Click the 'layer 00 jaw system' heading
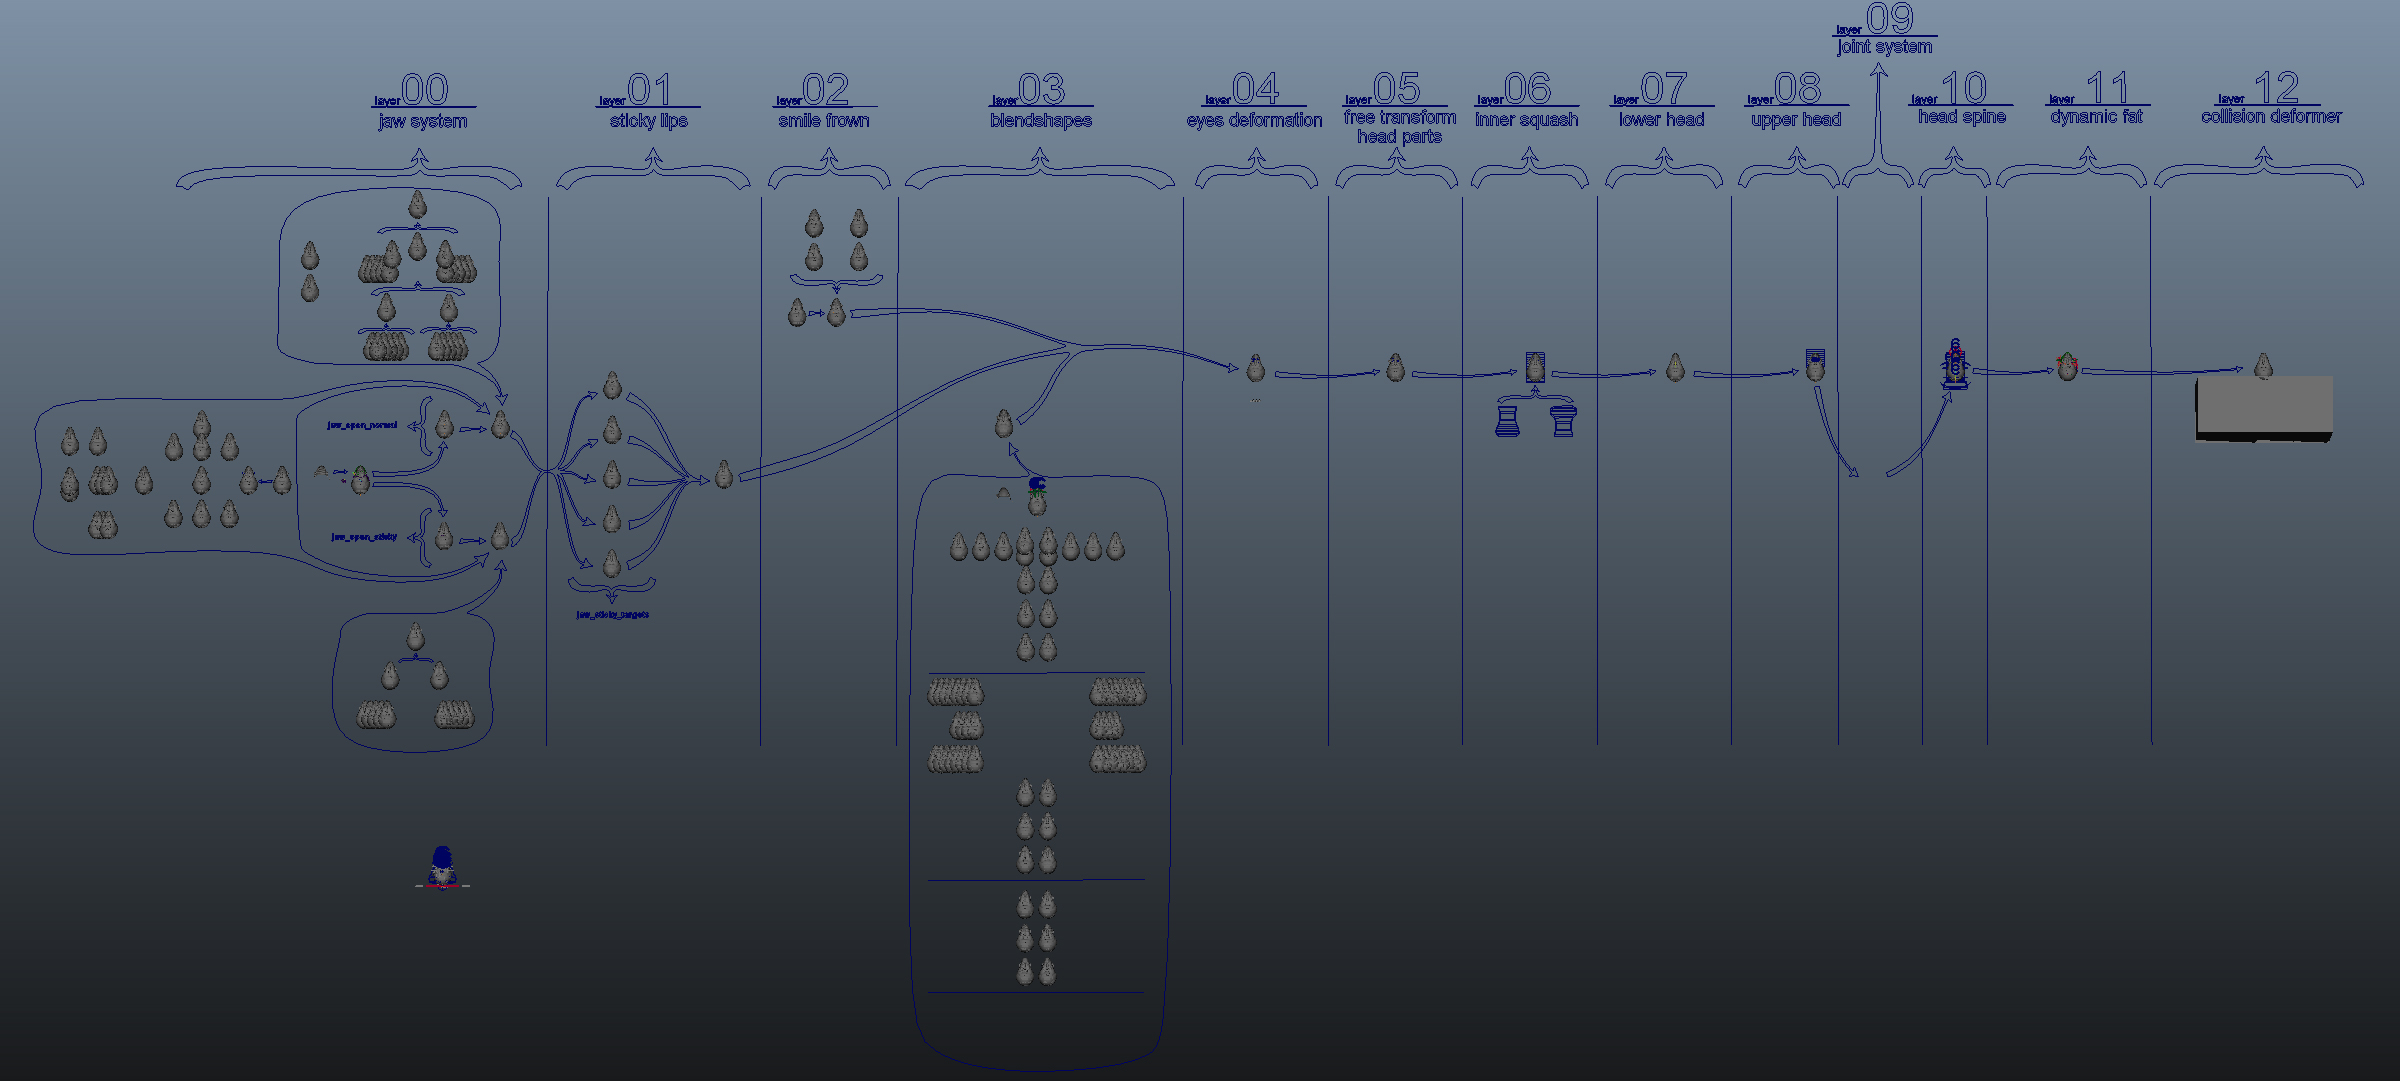2400x1081 pixels. pos(424,101)
